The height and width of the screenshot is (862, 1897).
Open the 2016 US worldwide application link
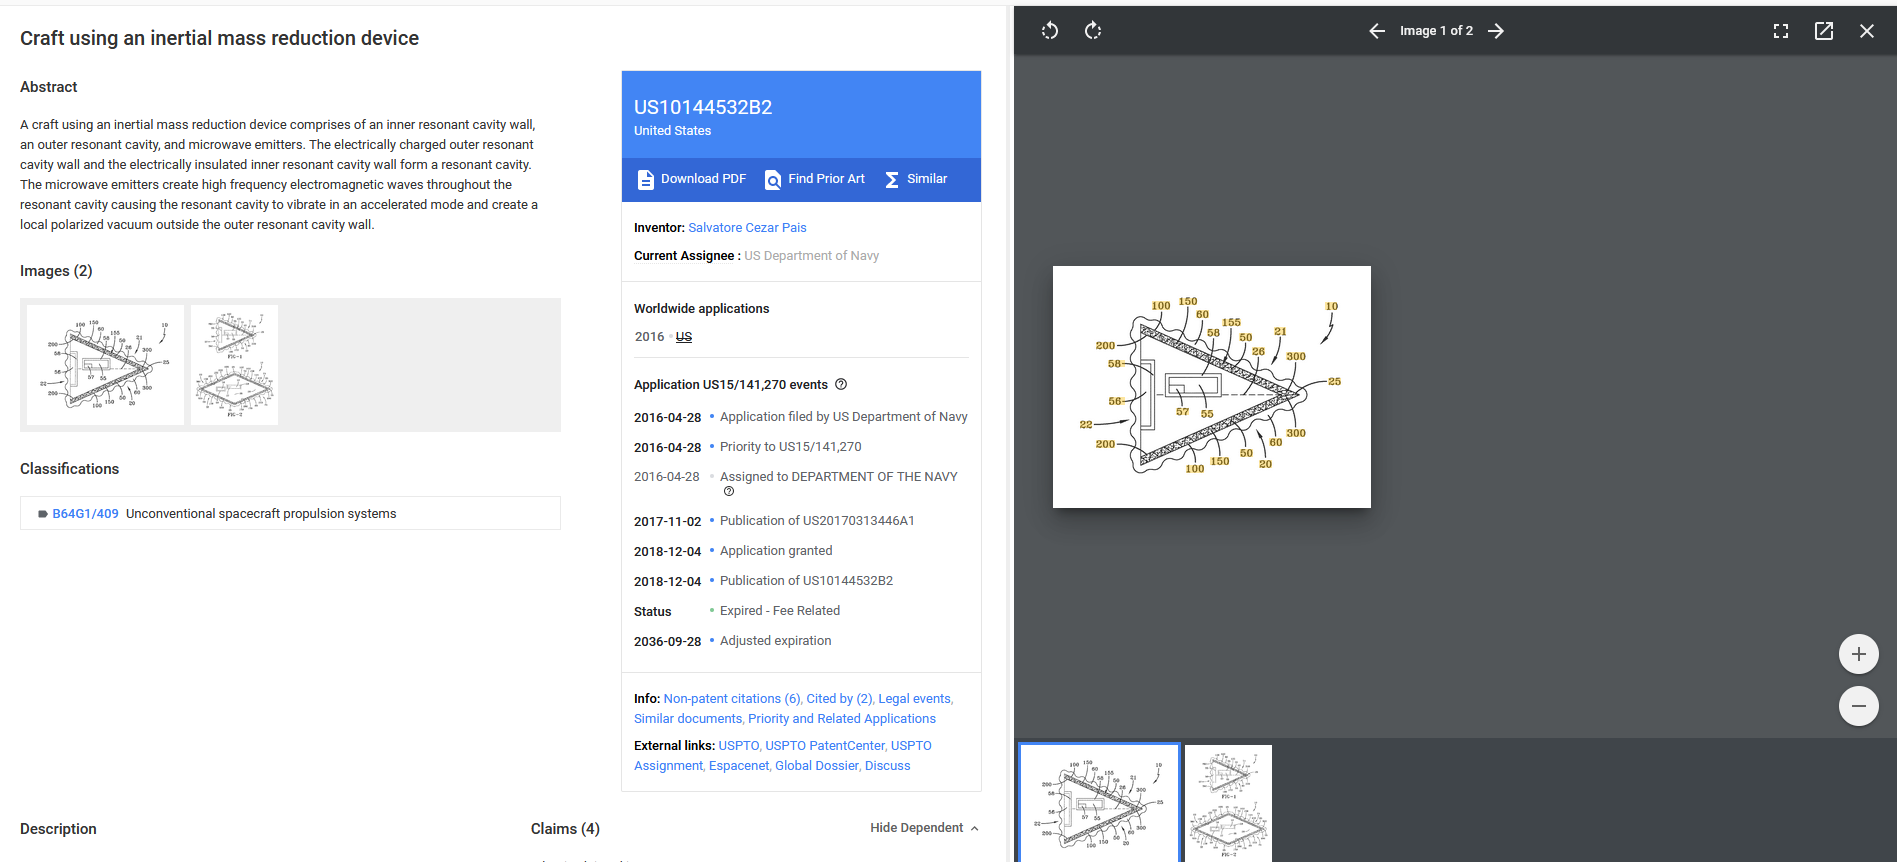coord(684,337)
